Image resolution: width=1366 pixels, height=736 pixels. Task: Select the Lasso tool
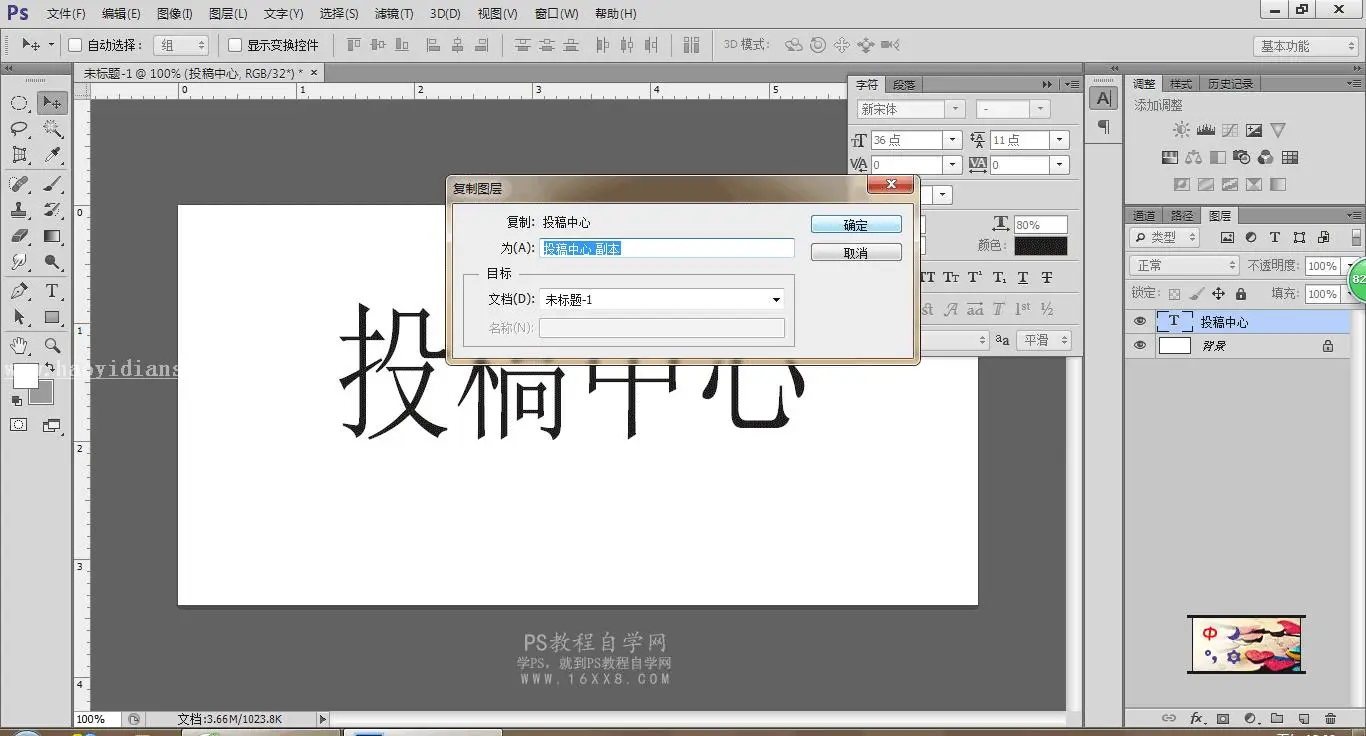pos(19,129)
